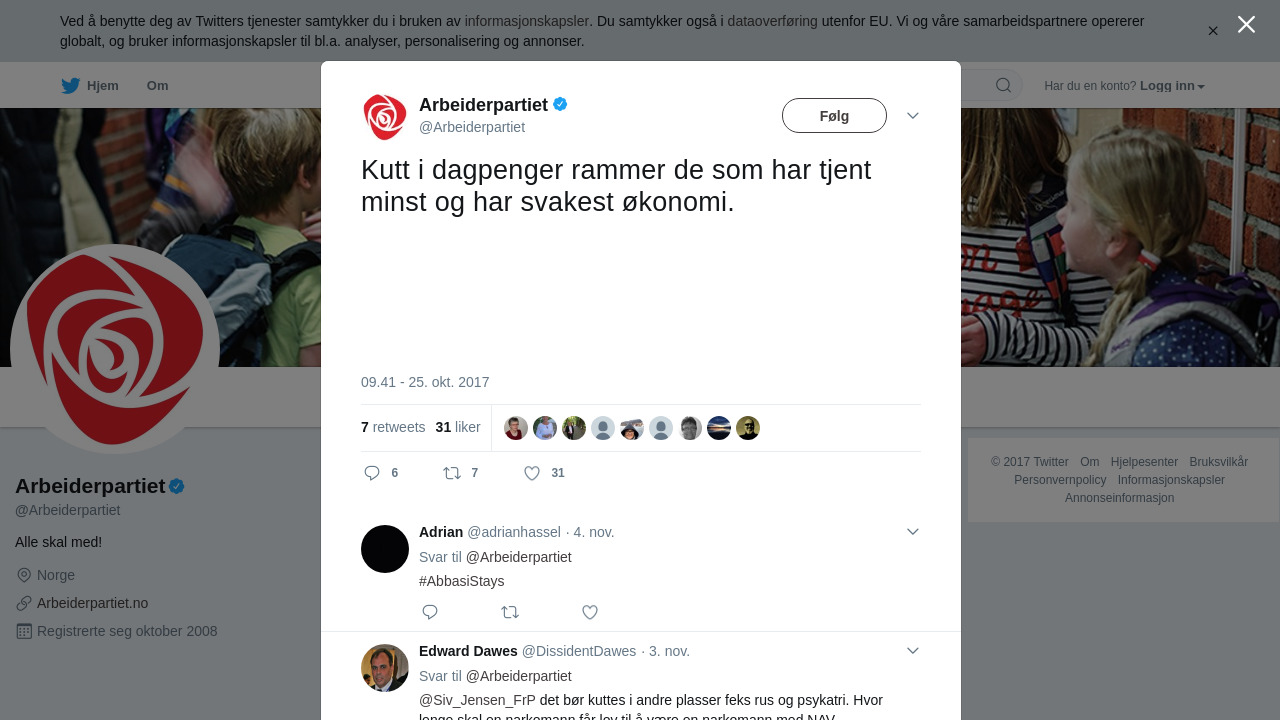Screen dimensions: 1280x720
Task: Click the first liker avatar thumbnail
Action: (x=516, y=428)
